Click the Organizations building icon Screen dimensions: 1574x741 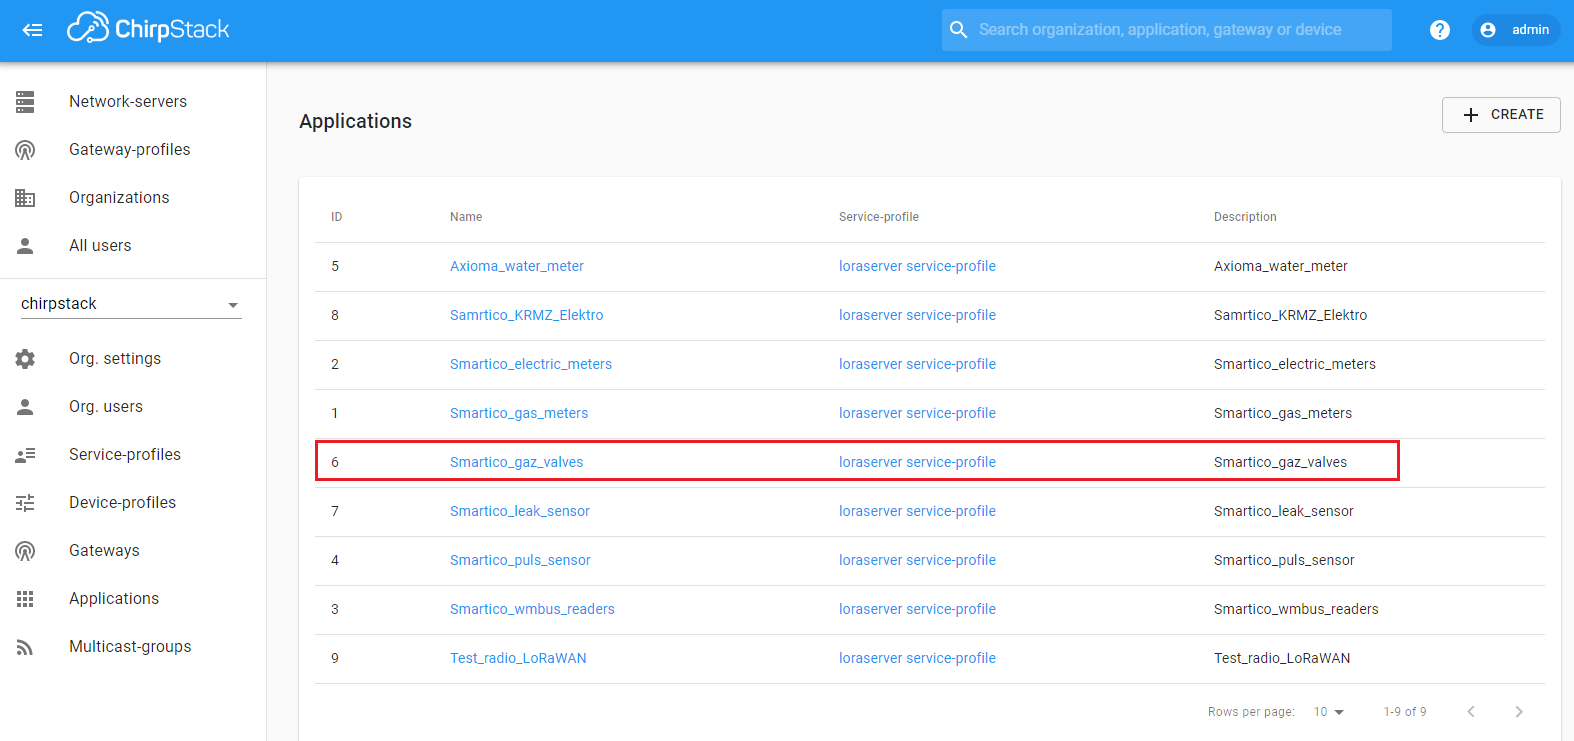[25, 198]
